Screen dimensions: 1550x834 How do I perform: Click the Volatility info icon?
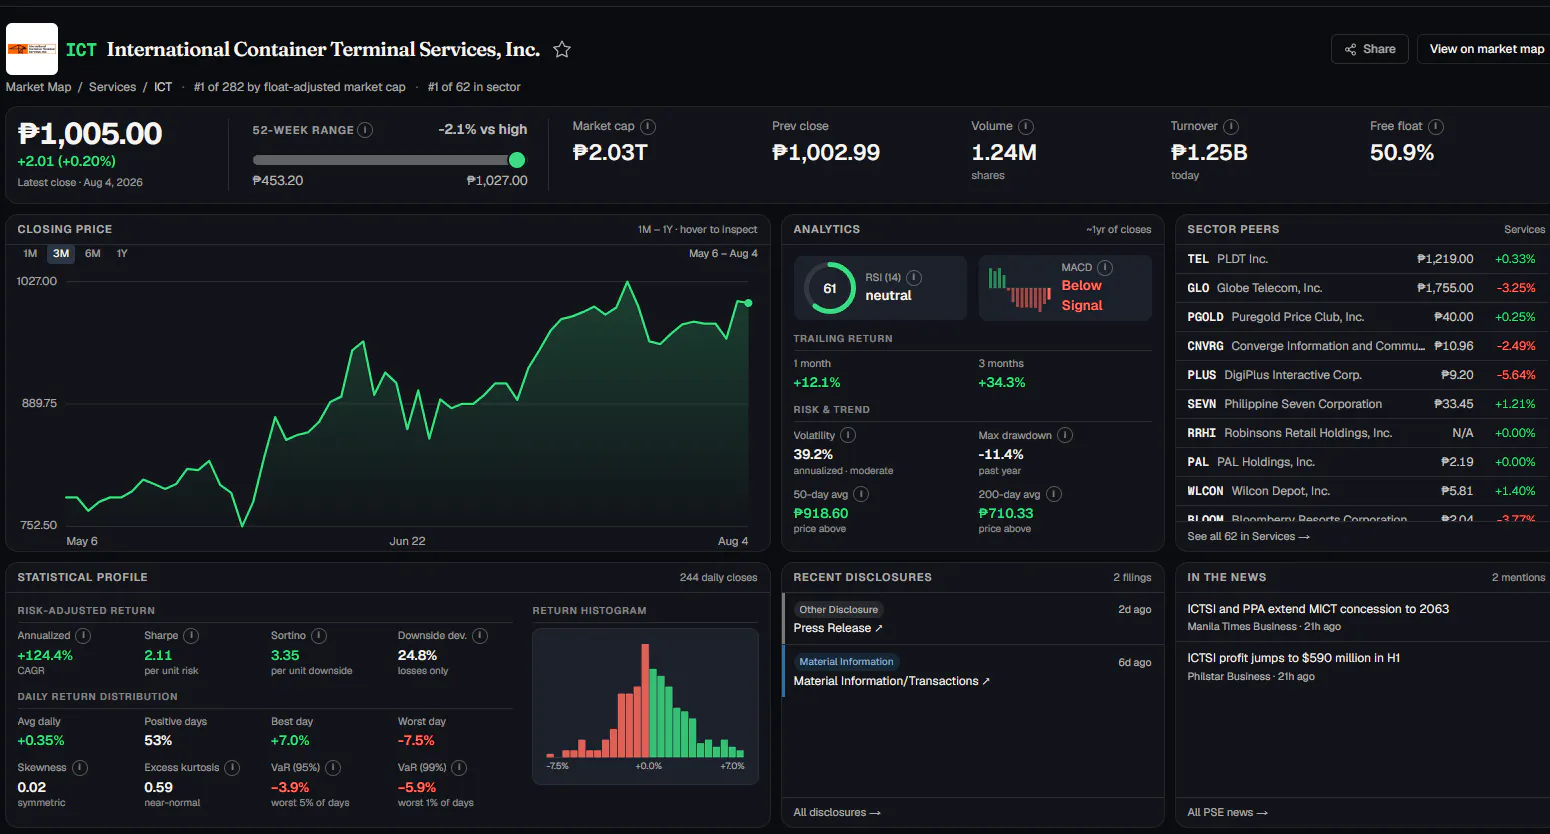848,435
